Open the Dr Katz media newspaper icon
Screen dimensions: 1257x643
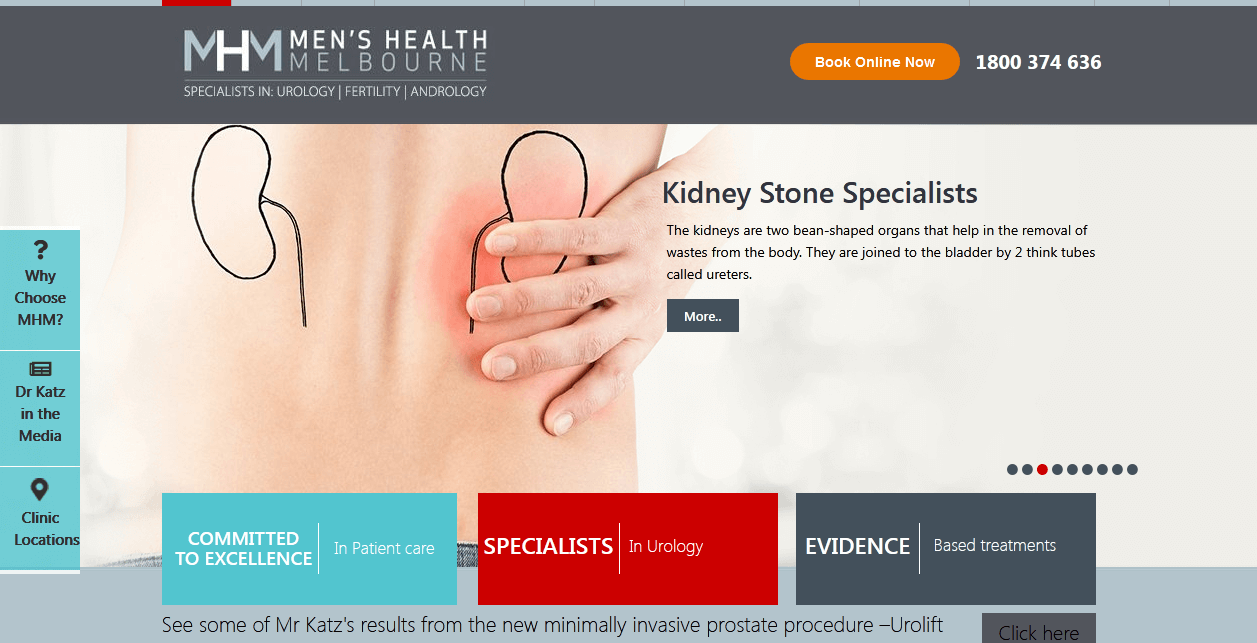click(x=40, y=369)
